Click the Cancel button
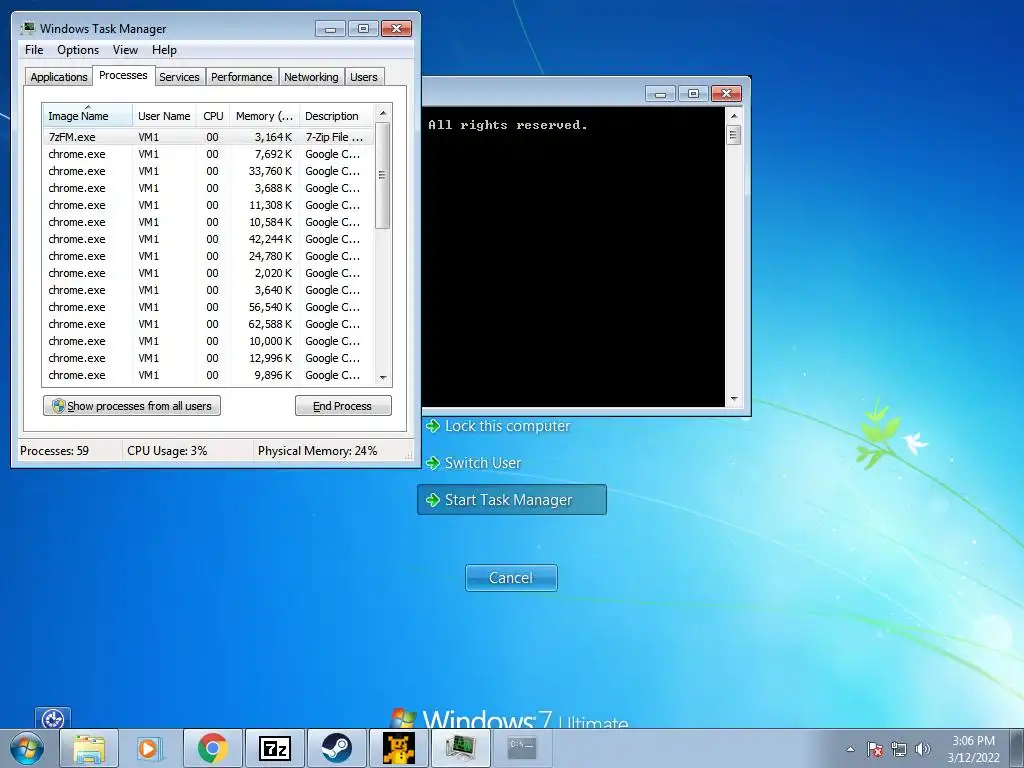The height and width of the screenshot is (768, 1024). tap(511, 578)
